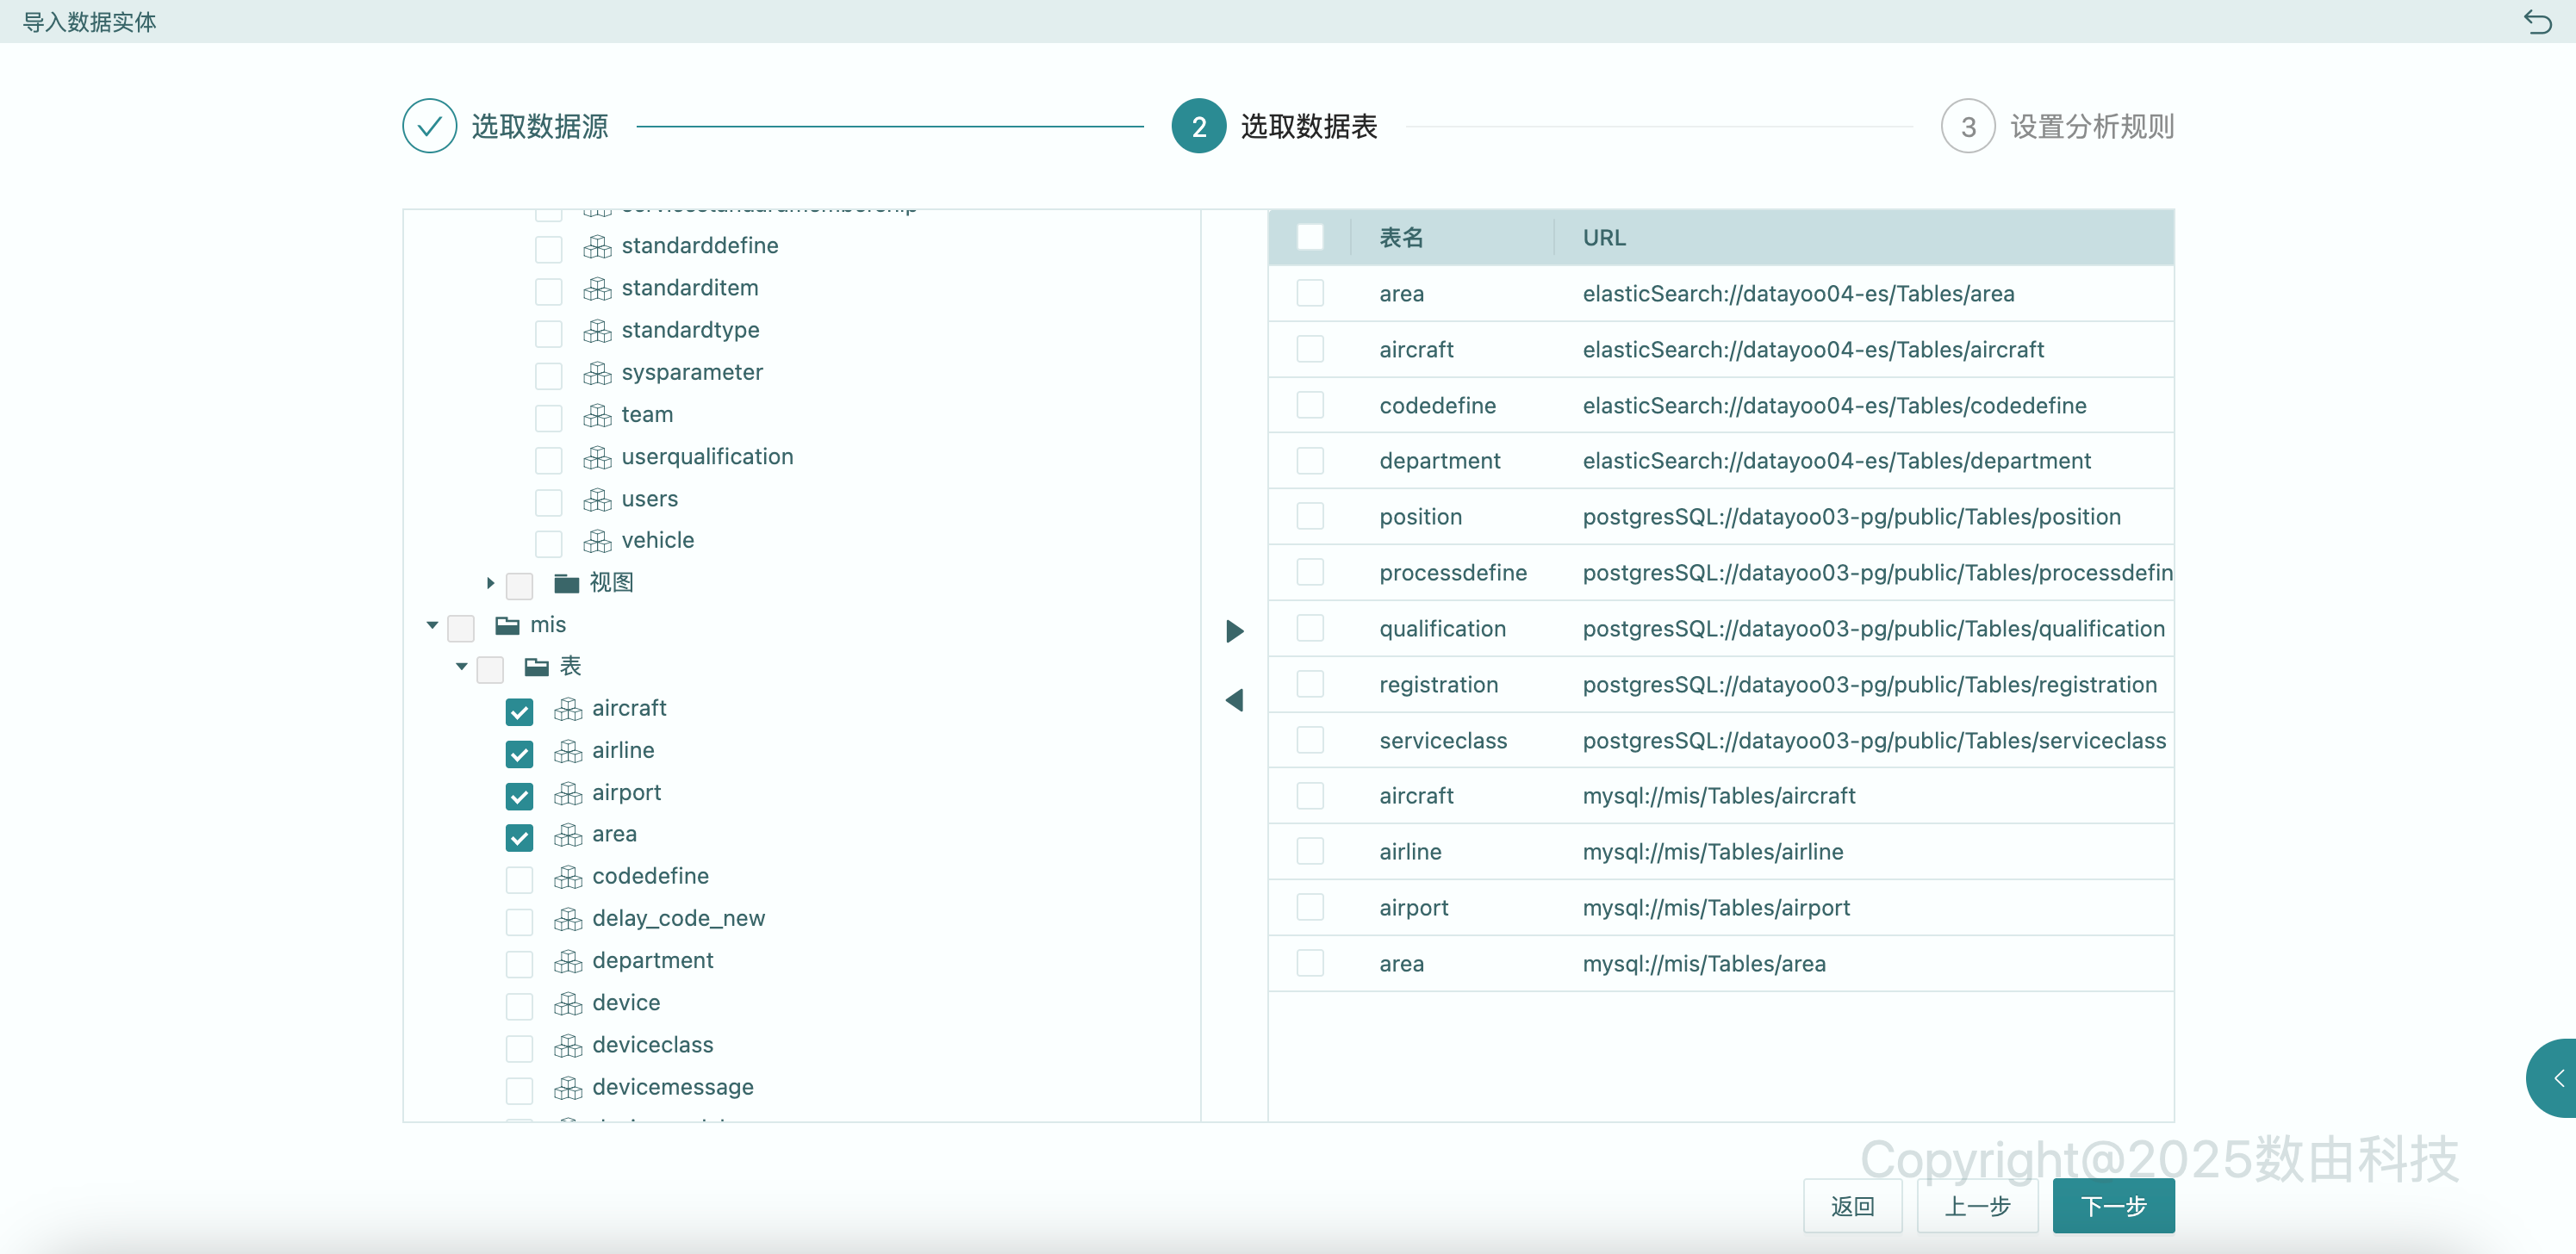Click the left arrow to remove tables
This screenshot has width=2576, height=1254.
pyautogui.click(x=1235, y=700)
